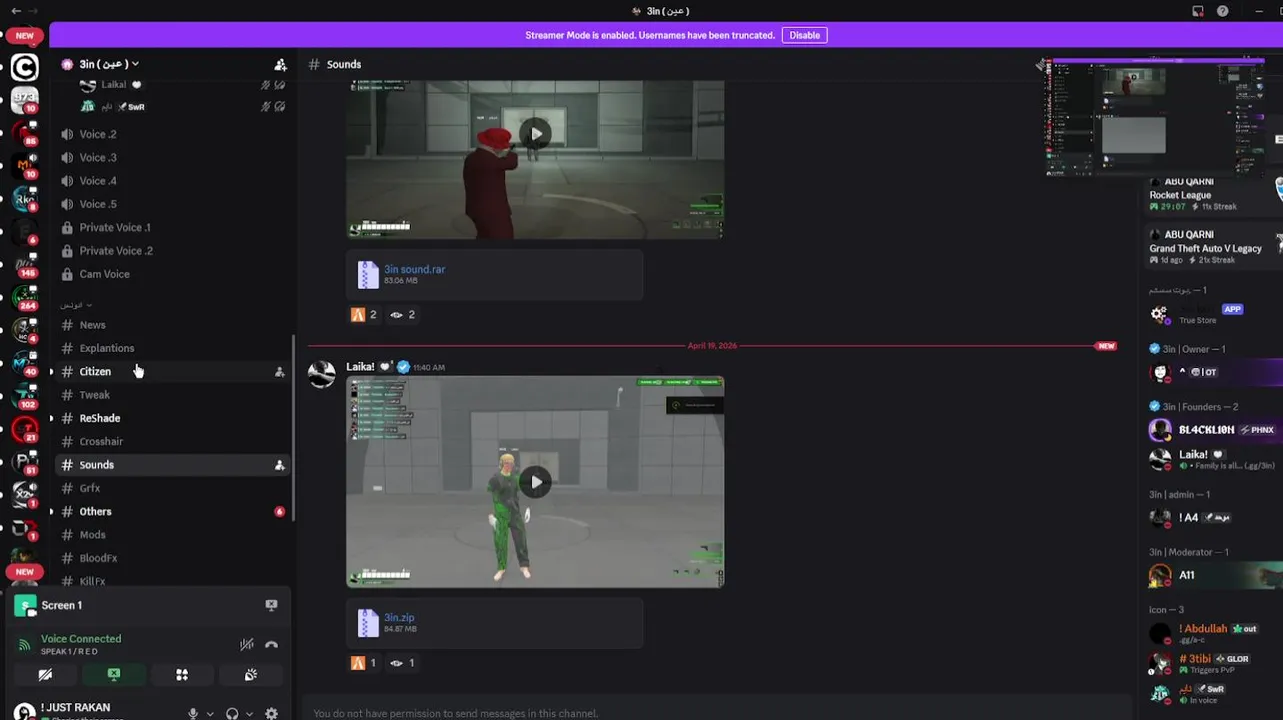Play the video with the green-suited character
Image resolution: width=1283 pixels, height=720 pixels.
[x=536, y=482]
